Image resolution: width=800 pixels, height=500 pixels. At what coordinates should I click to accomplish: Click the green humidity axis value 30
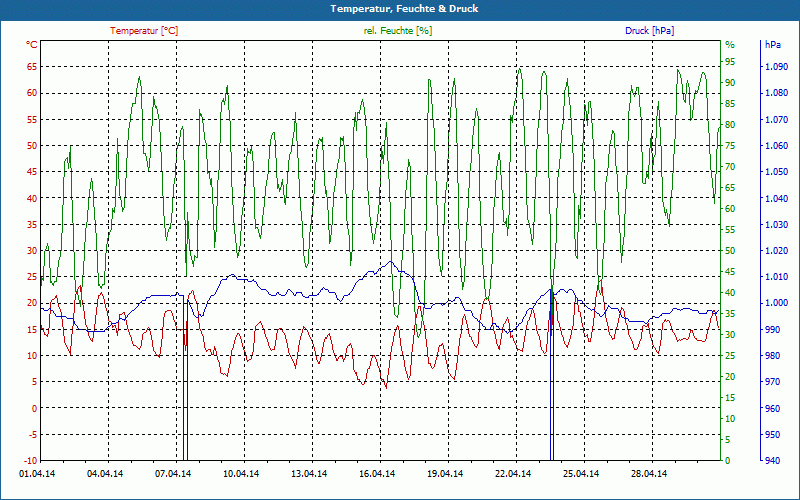pyautogui.click(x=730, y=335)
